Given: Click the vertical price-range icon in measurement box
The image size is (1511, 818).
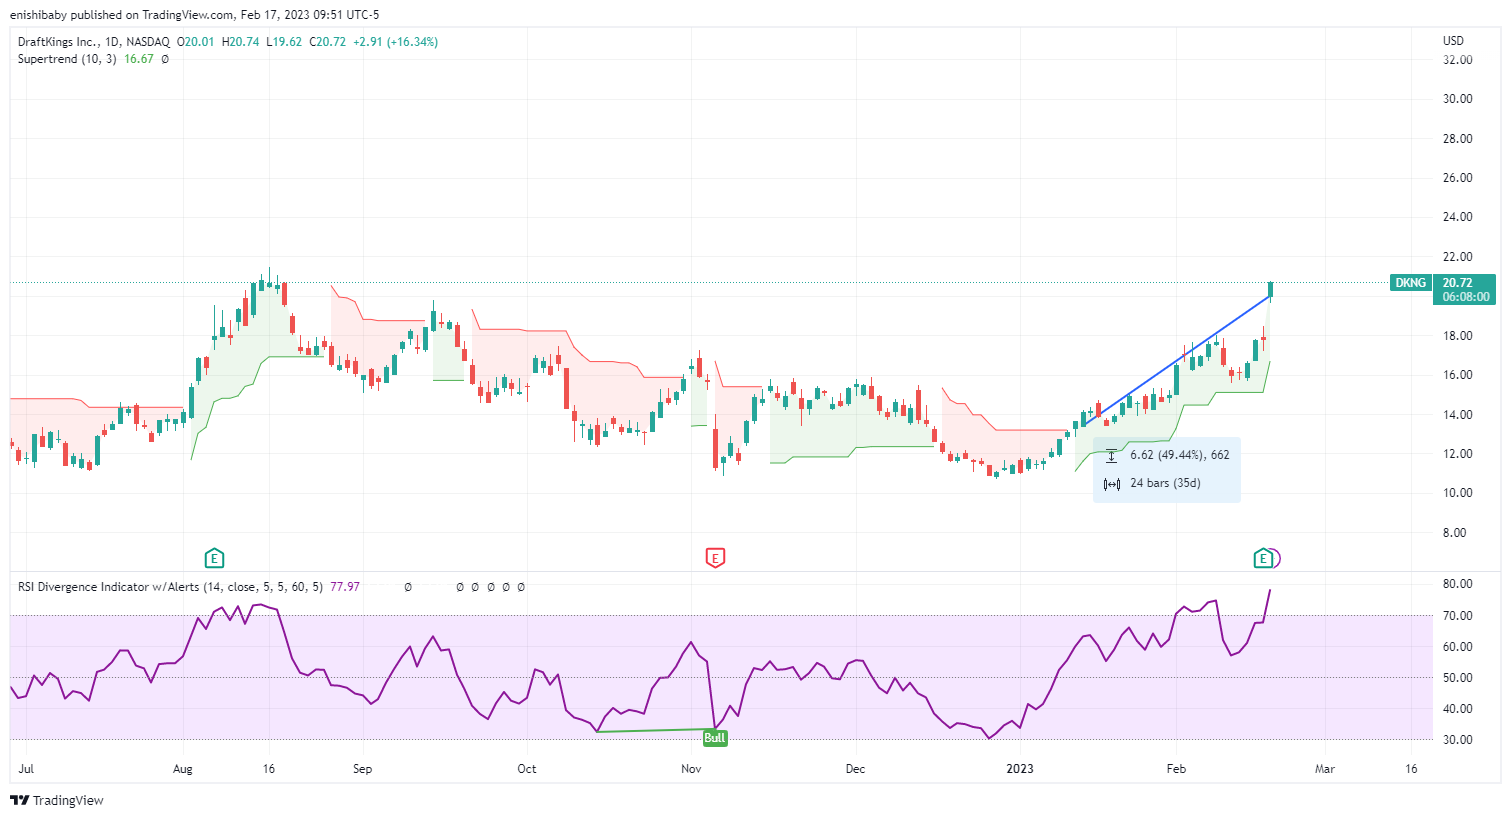Looking at the screenshot, I should click(x=1111, y=455).
